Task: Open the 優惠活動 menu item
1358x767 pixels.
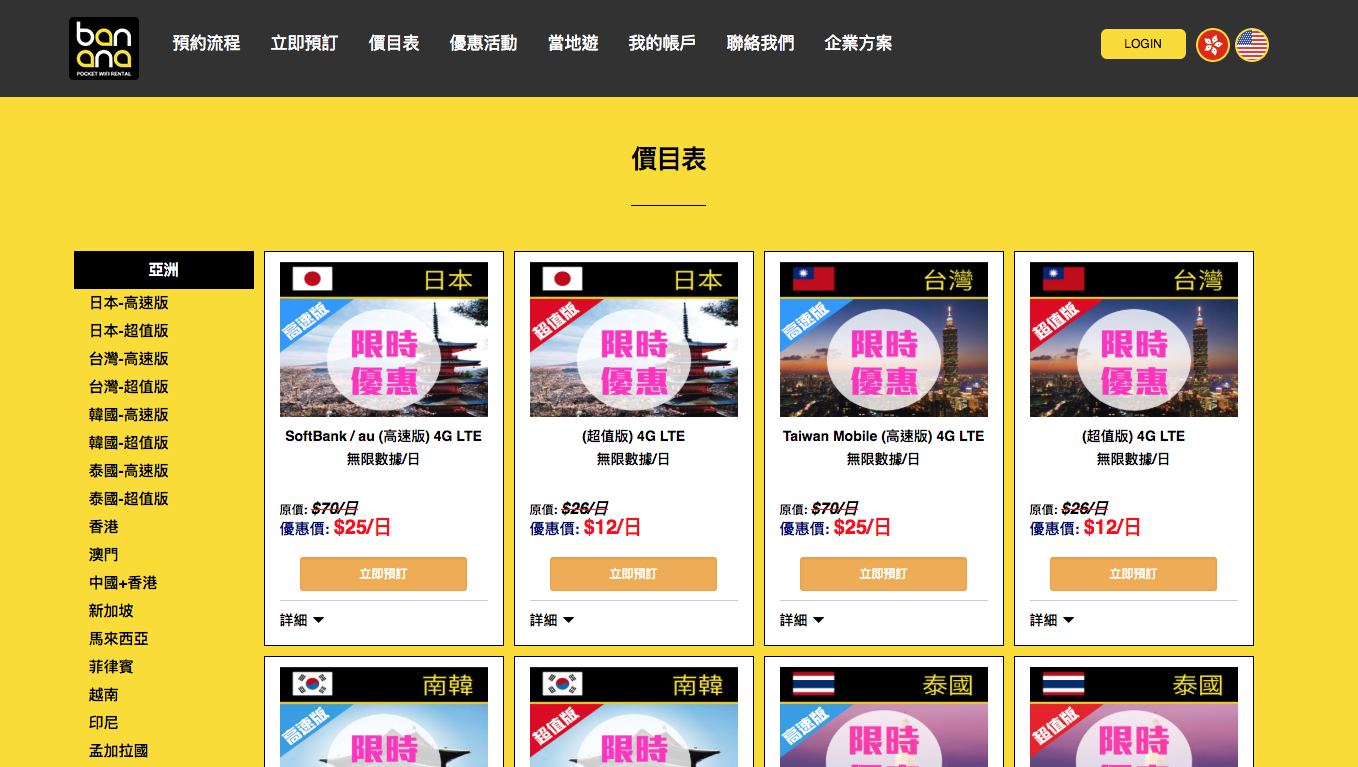Action: coord(483,43)
